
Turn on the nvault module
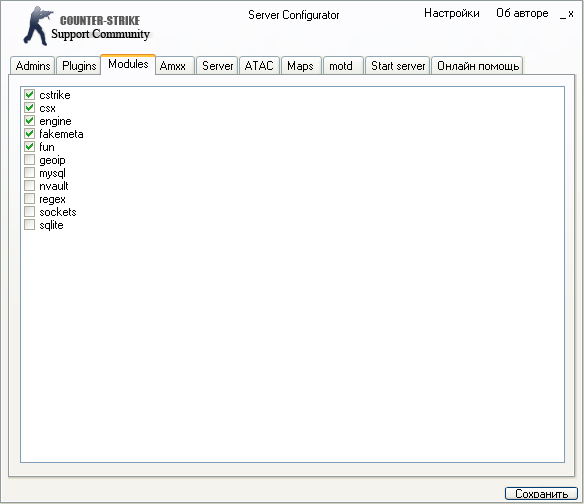29,186
